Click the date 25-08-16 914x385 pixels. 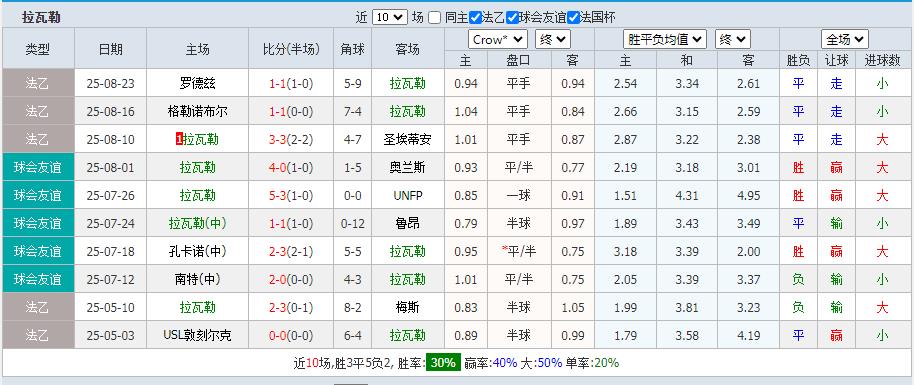(x=110, y=111)
